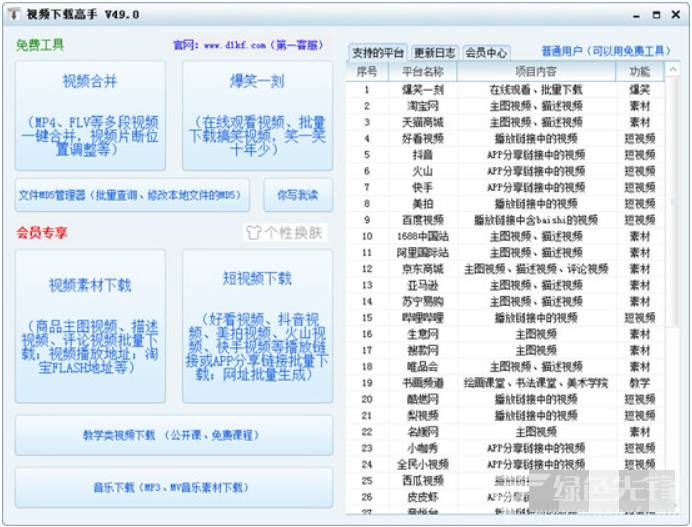Image resolution: width=692 pixels, height=527 pixels.
Task: Switch to the 支持的平台 tab
Action: pyautogui.click(x=379, y=52)
